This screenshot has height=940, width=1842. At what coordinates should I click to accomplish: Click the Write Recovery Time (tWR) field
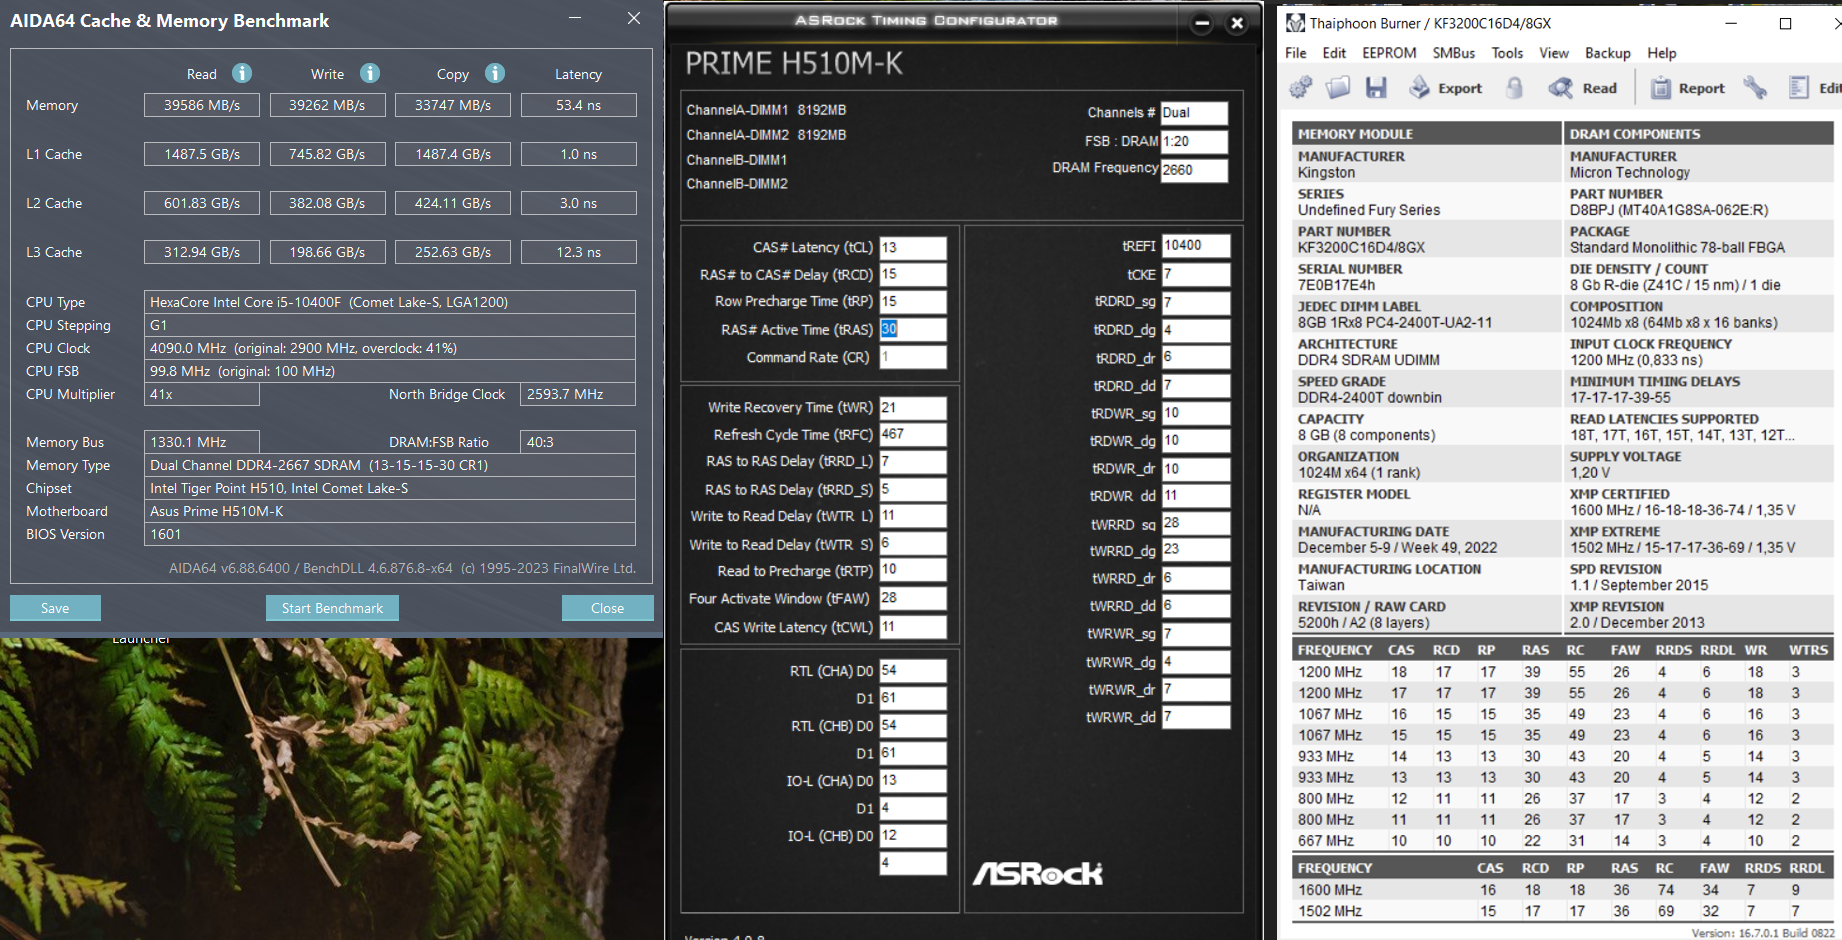[x=913, y=407]
